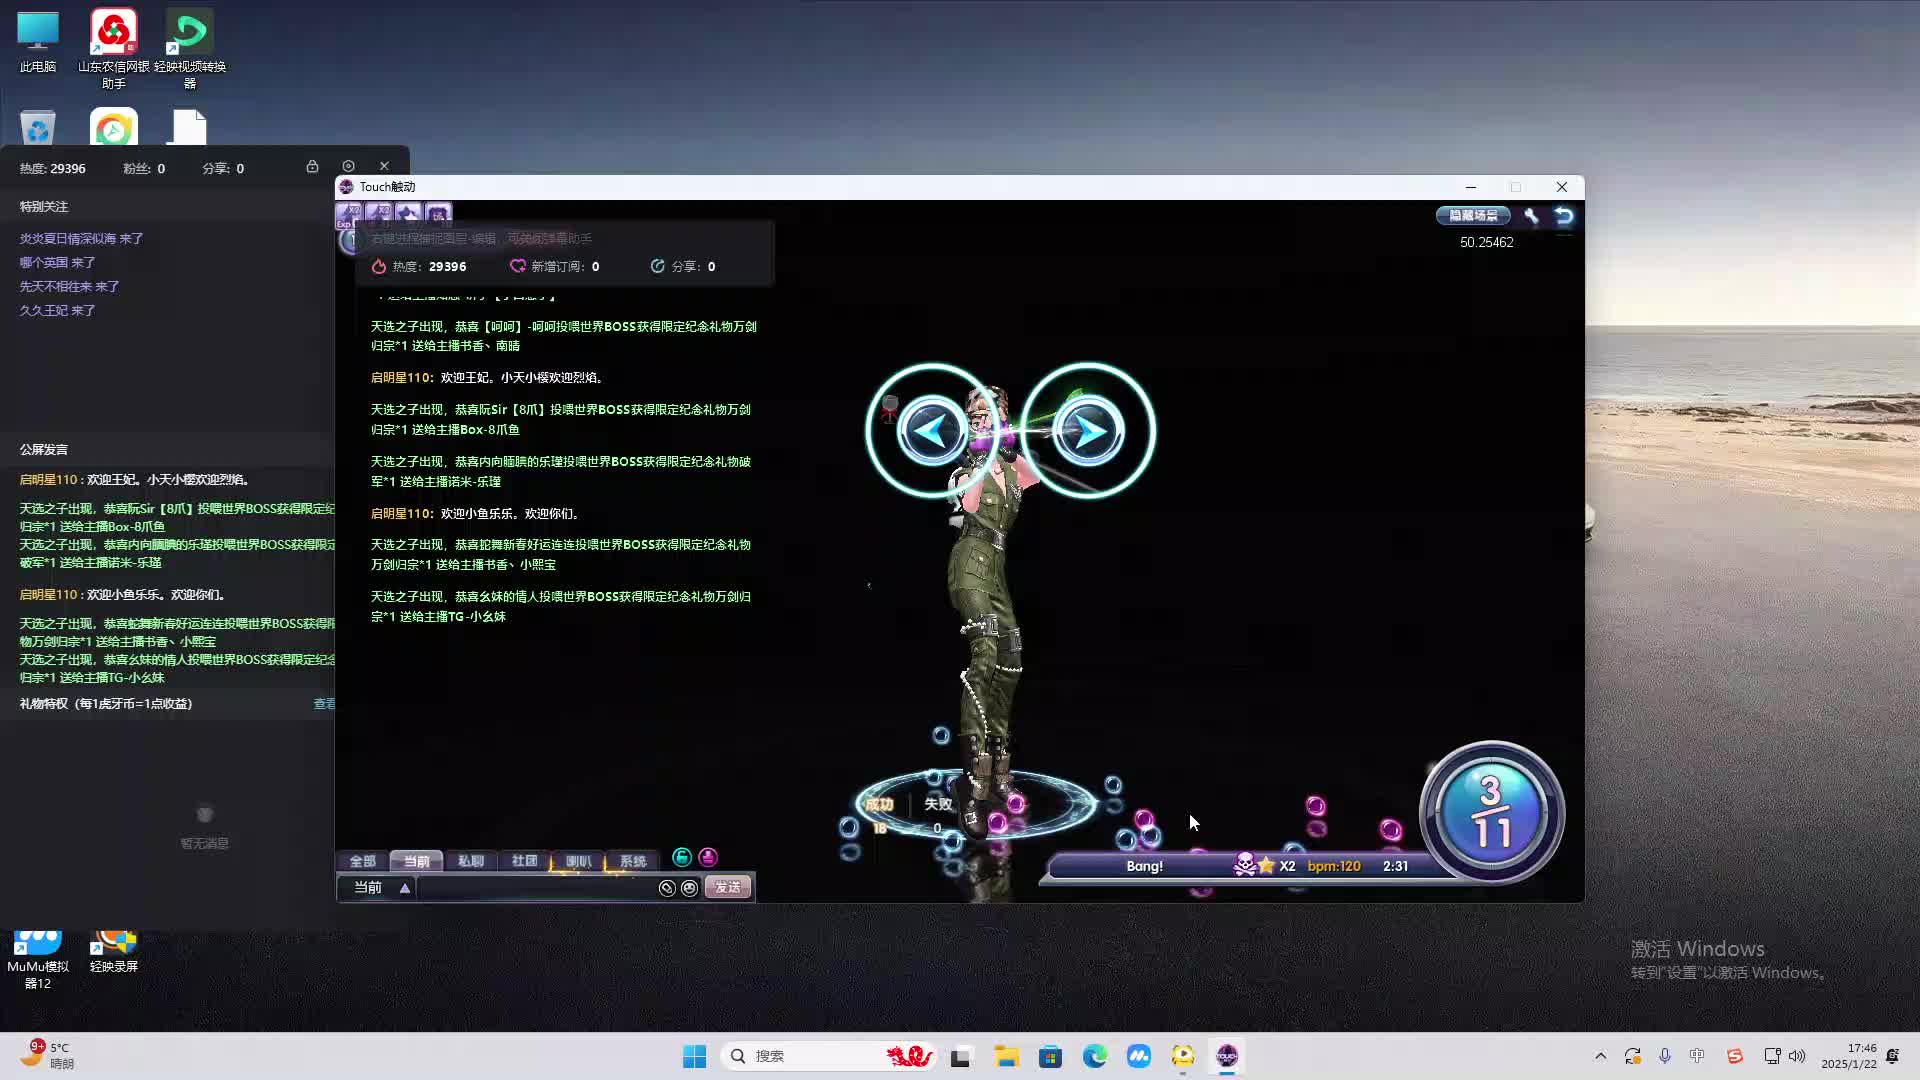Click the pink round icon beside chat tabs
This screenshot has width=1920, height=1080.
[708, 858]
